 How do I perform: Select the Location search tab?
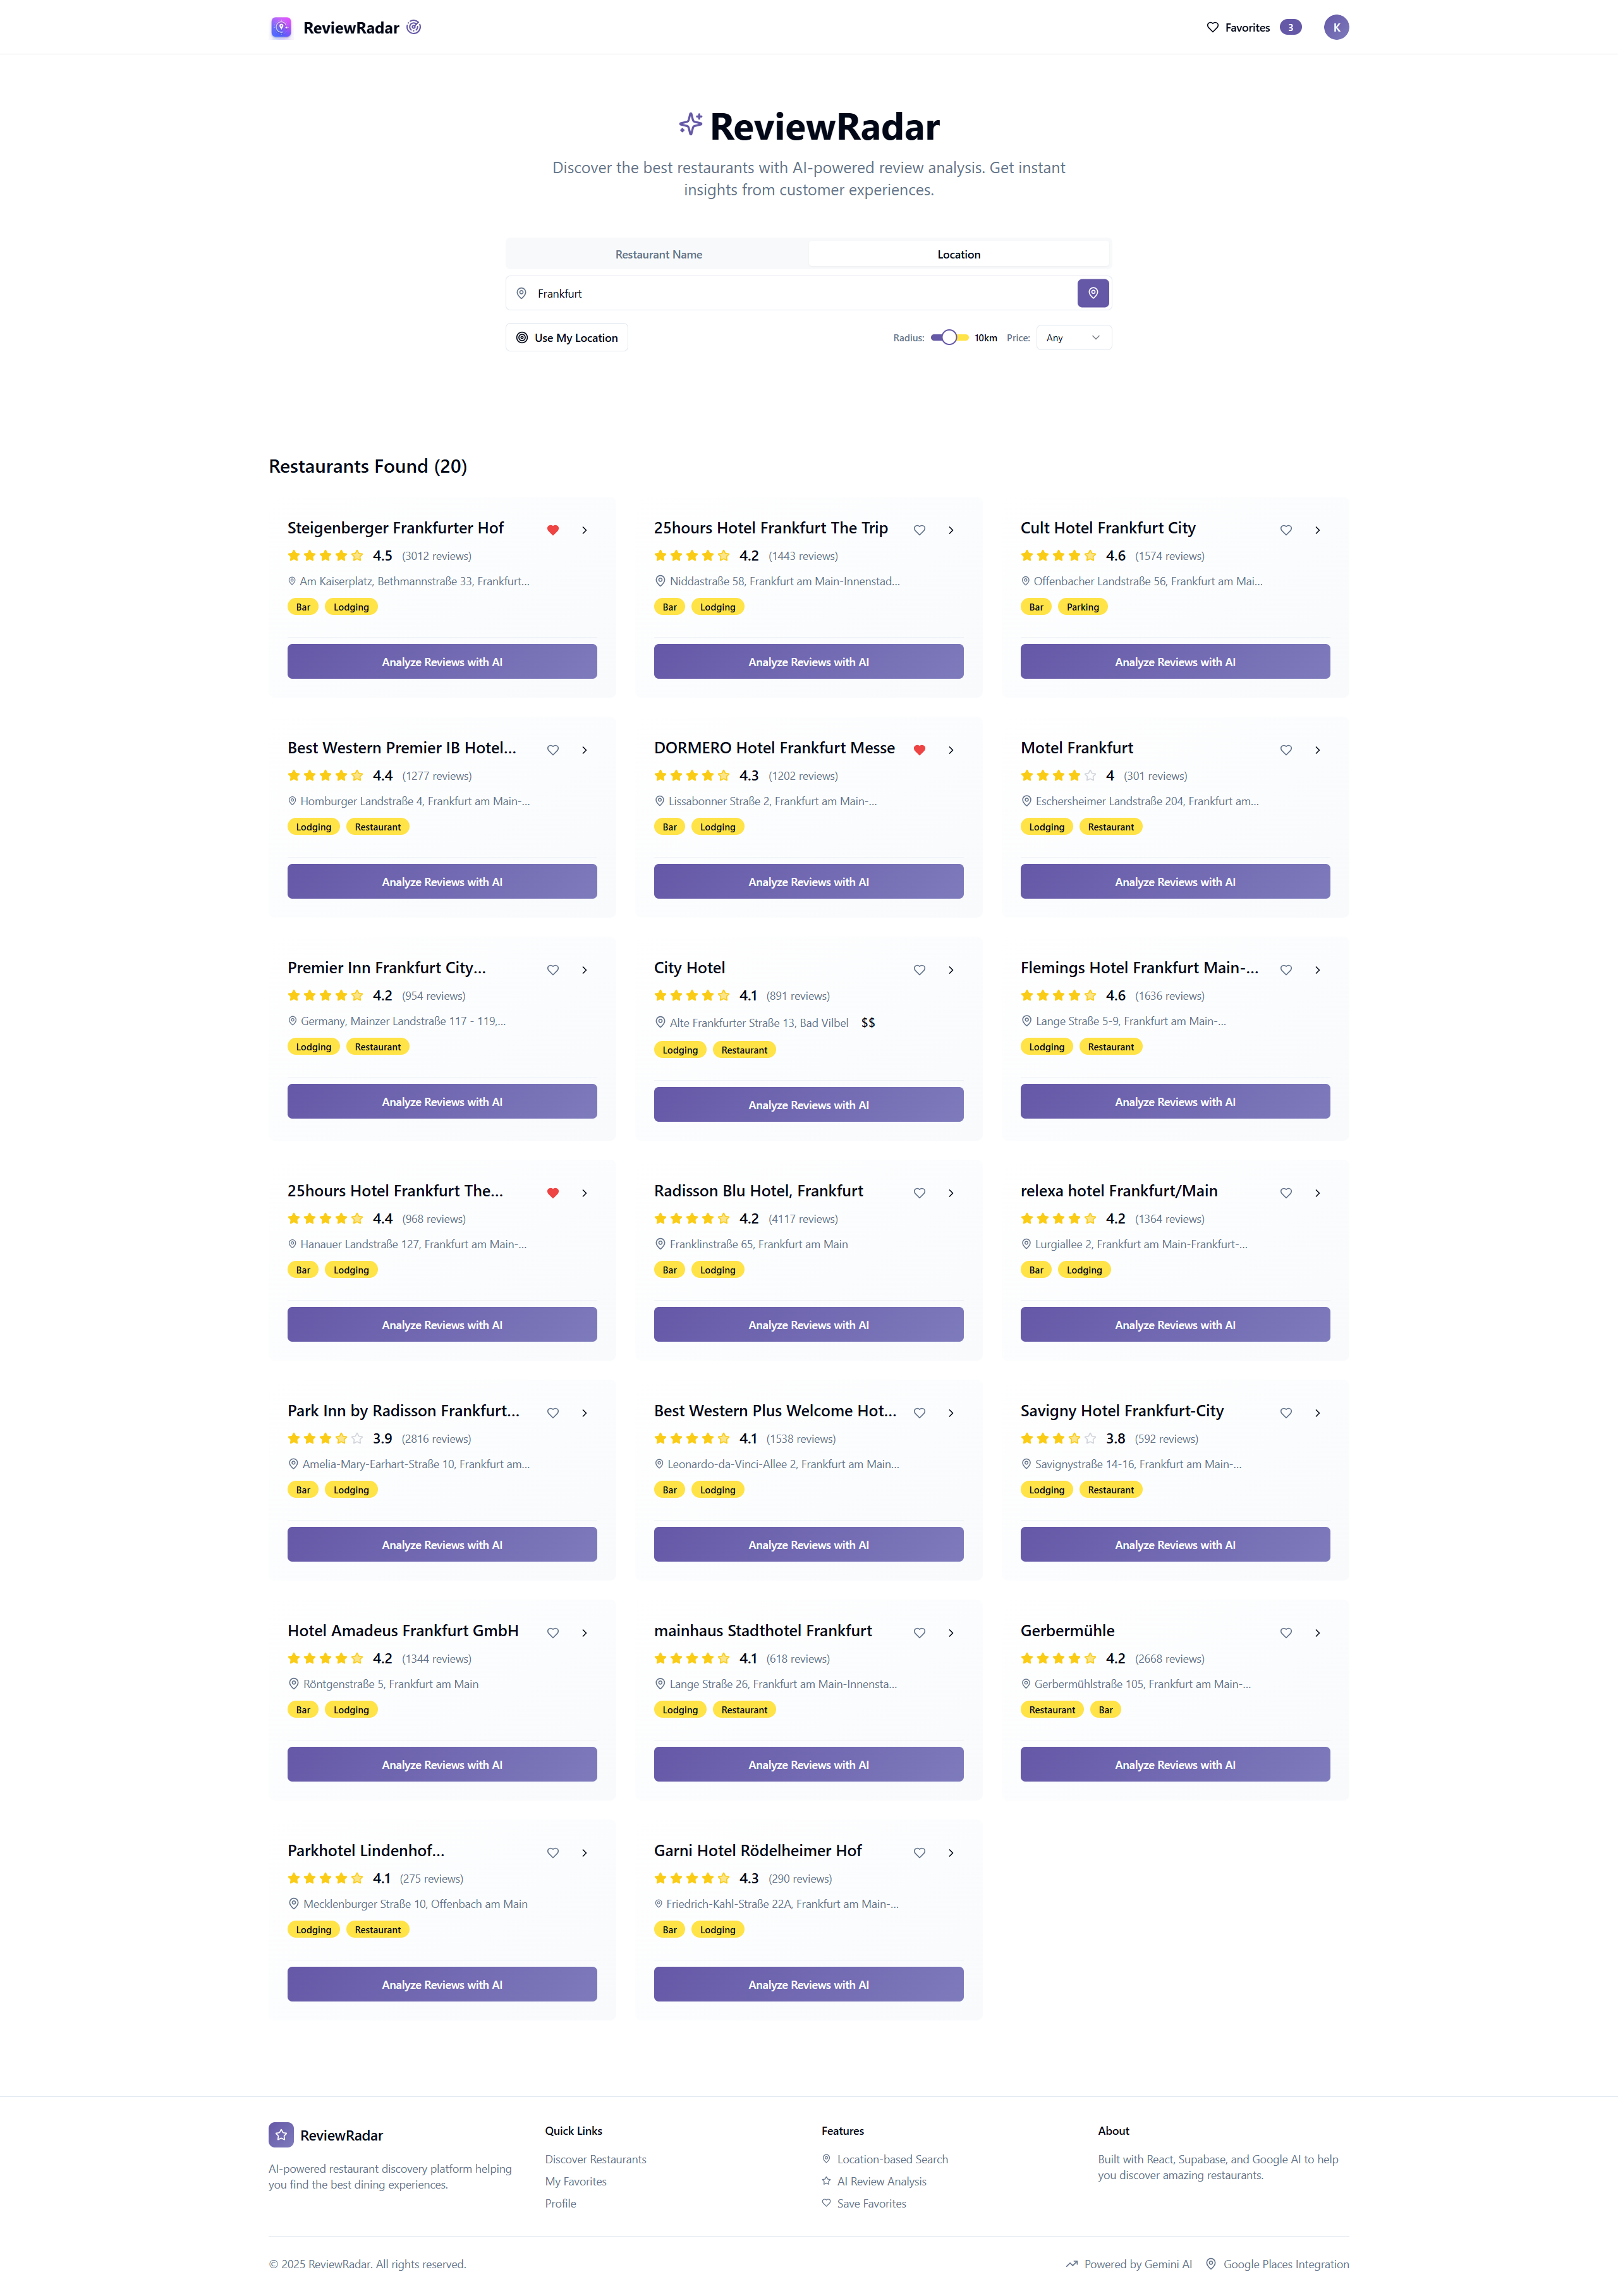958,254
